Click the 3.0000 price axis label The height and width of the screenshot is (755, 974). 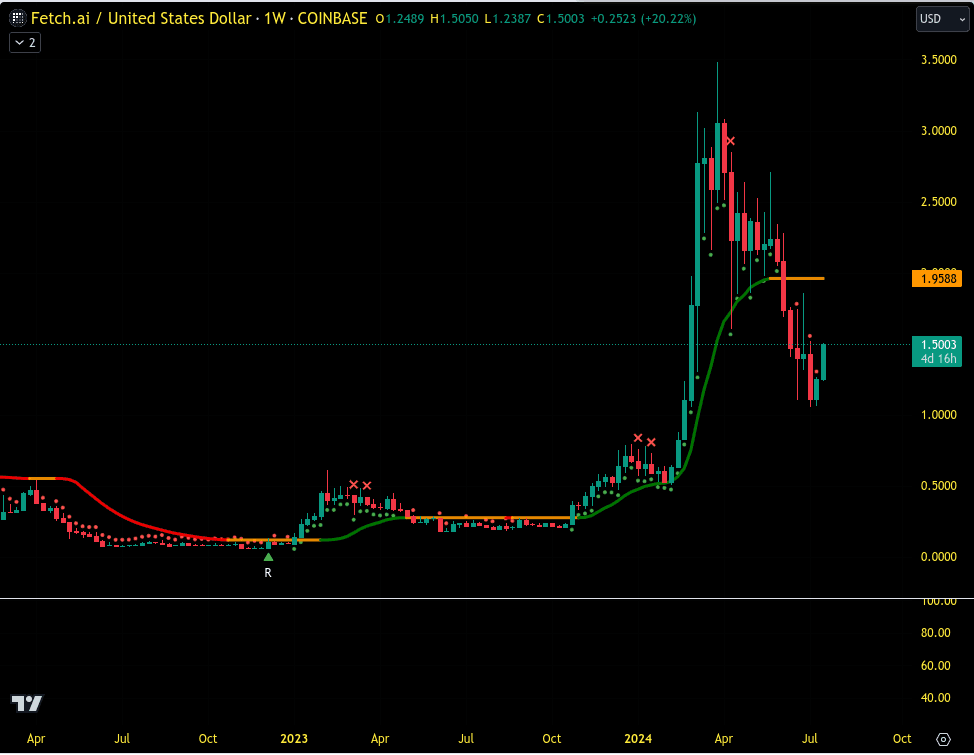point(939,130)
